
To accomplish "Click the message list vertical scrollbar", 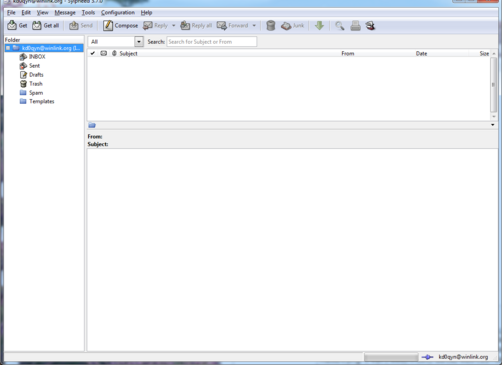I will pos(494,85).
